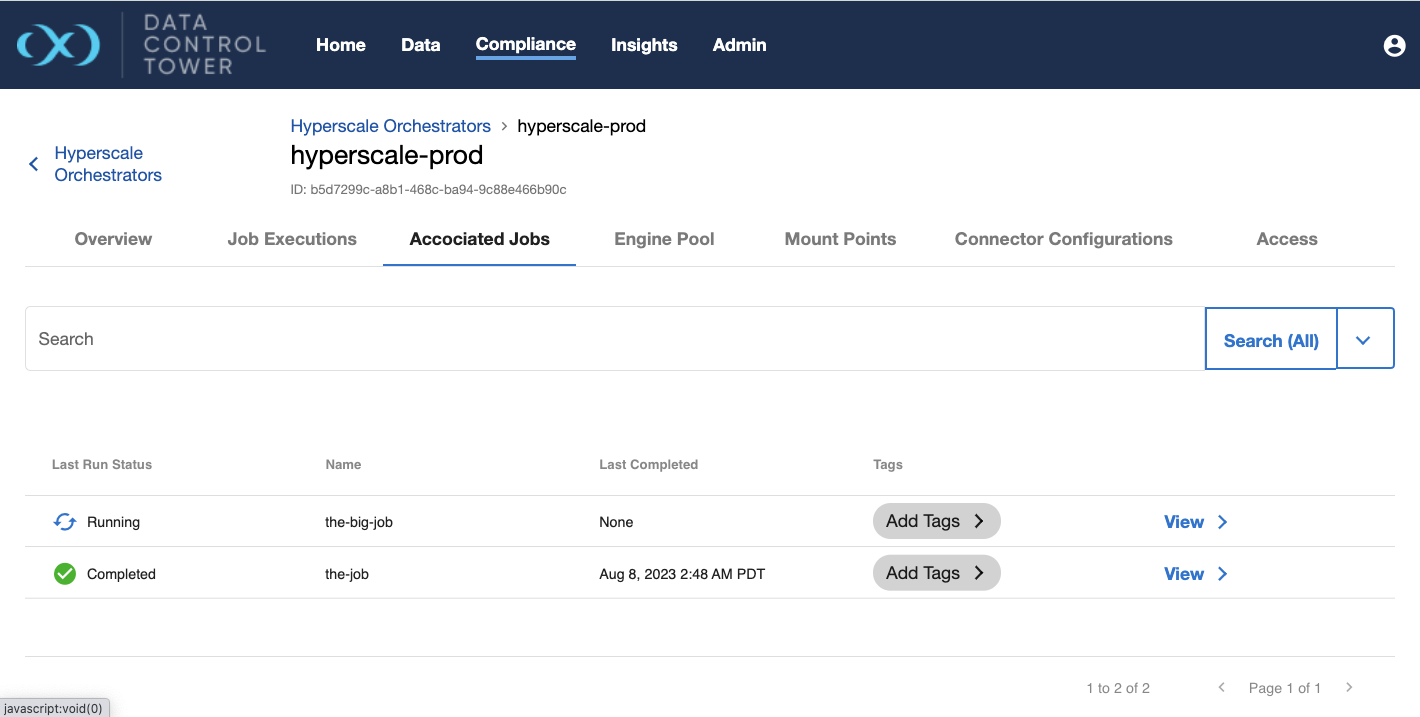
Task: Expand Add Tags for the-job
Action: coord(936,573)
